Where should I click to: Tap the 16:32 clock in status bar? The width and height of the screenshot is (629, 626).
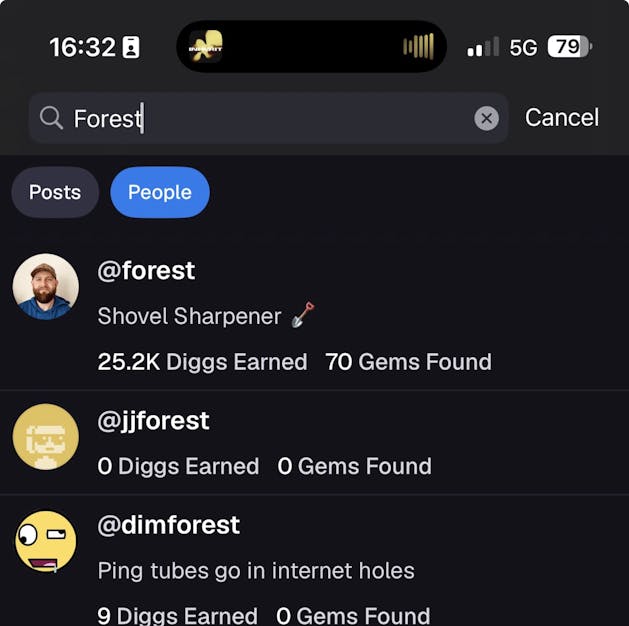(x=82, y=47)
